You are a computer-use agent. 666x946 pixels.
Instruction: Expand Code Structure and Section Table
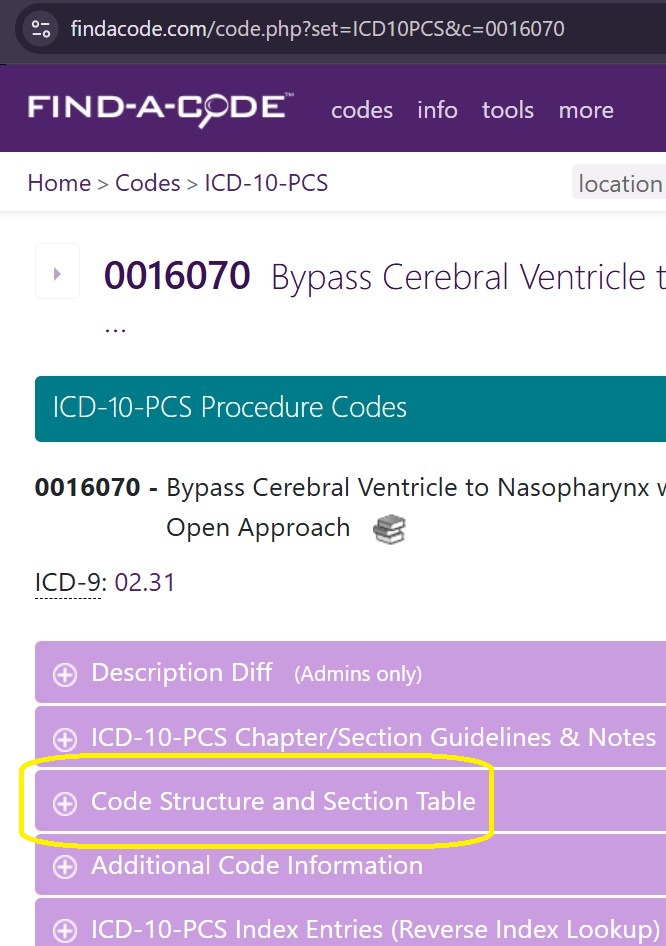(283, 801)
